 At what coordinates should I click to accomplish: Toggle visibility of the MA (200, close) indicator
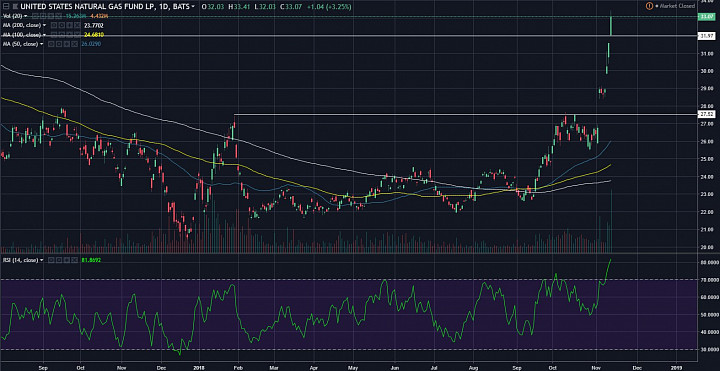[x=54, y=25]
